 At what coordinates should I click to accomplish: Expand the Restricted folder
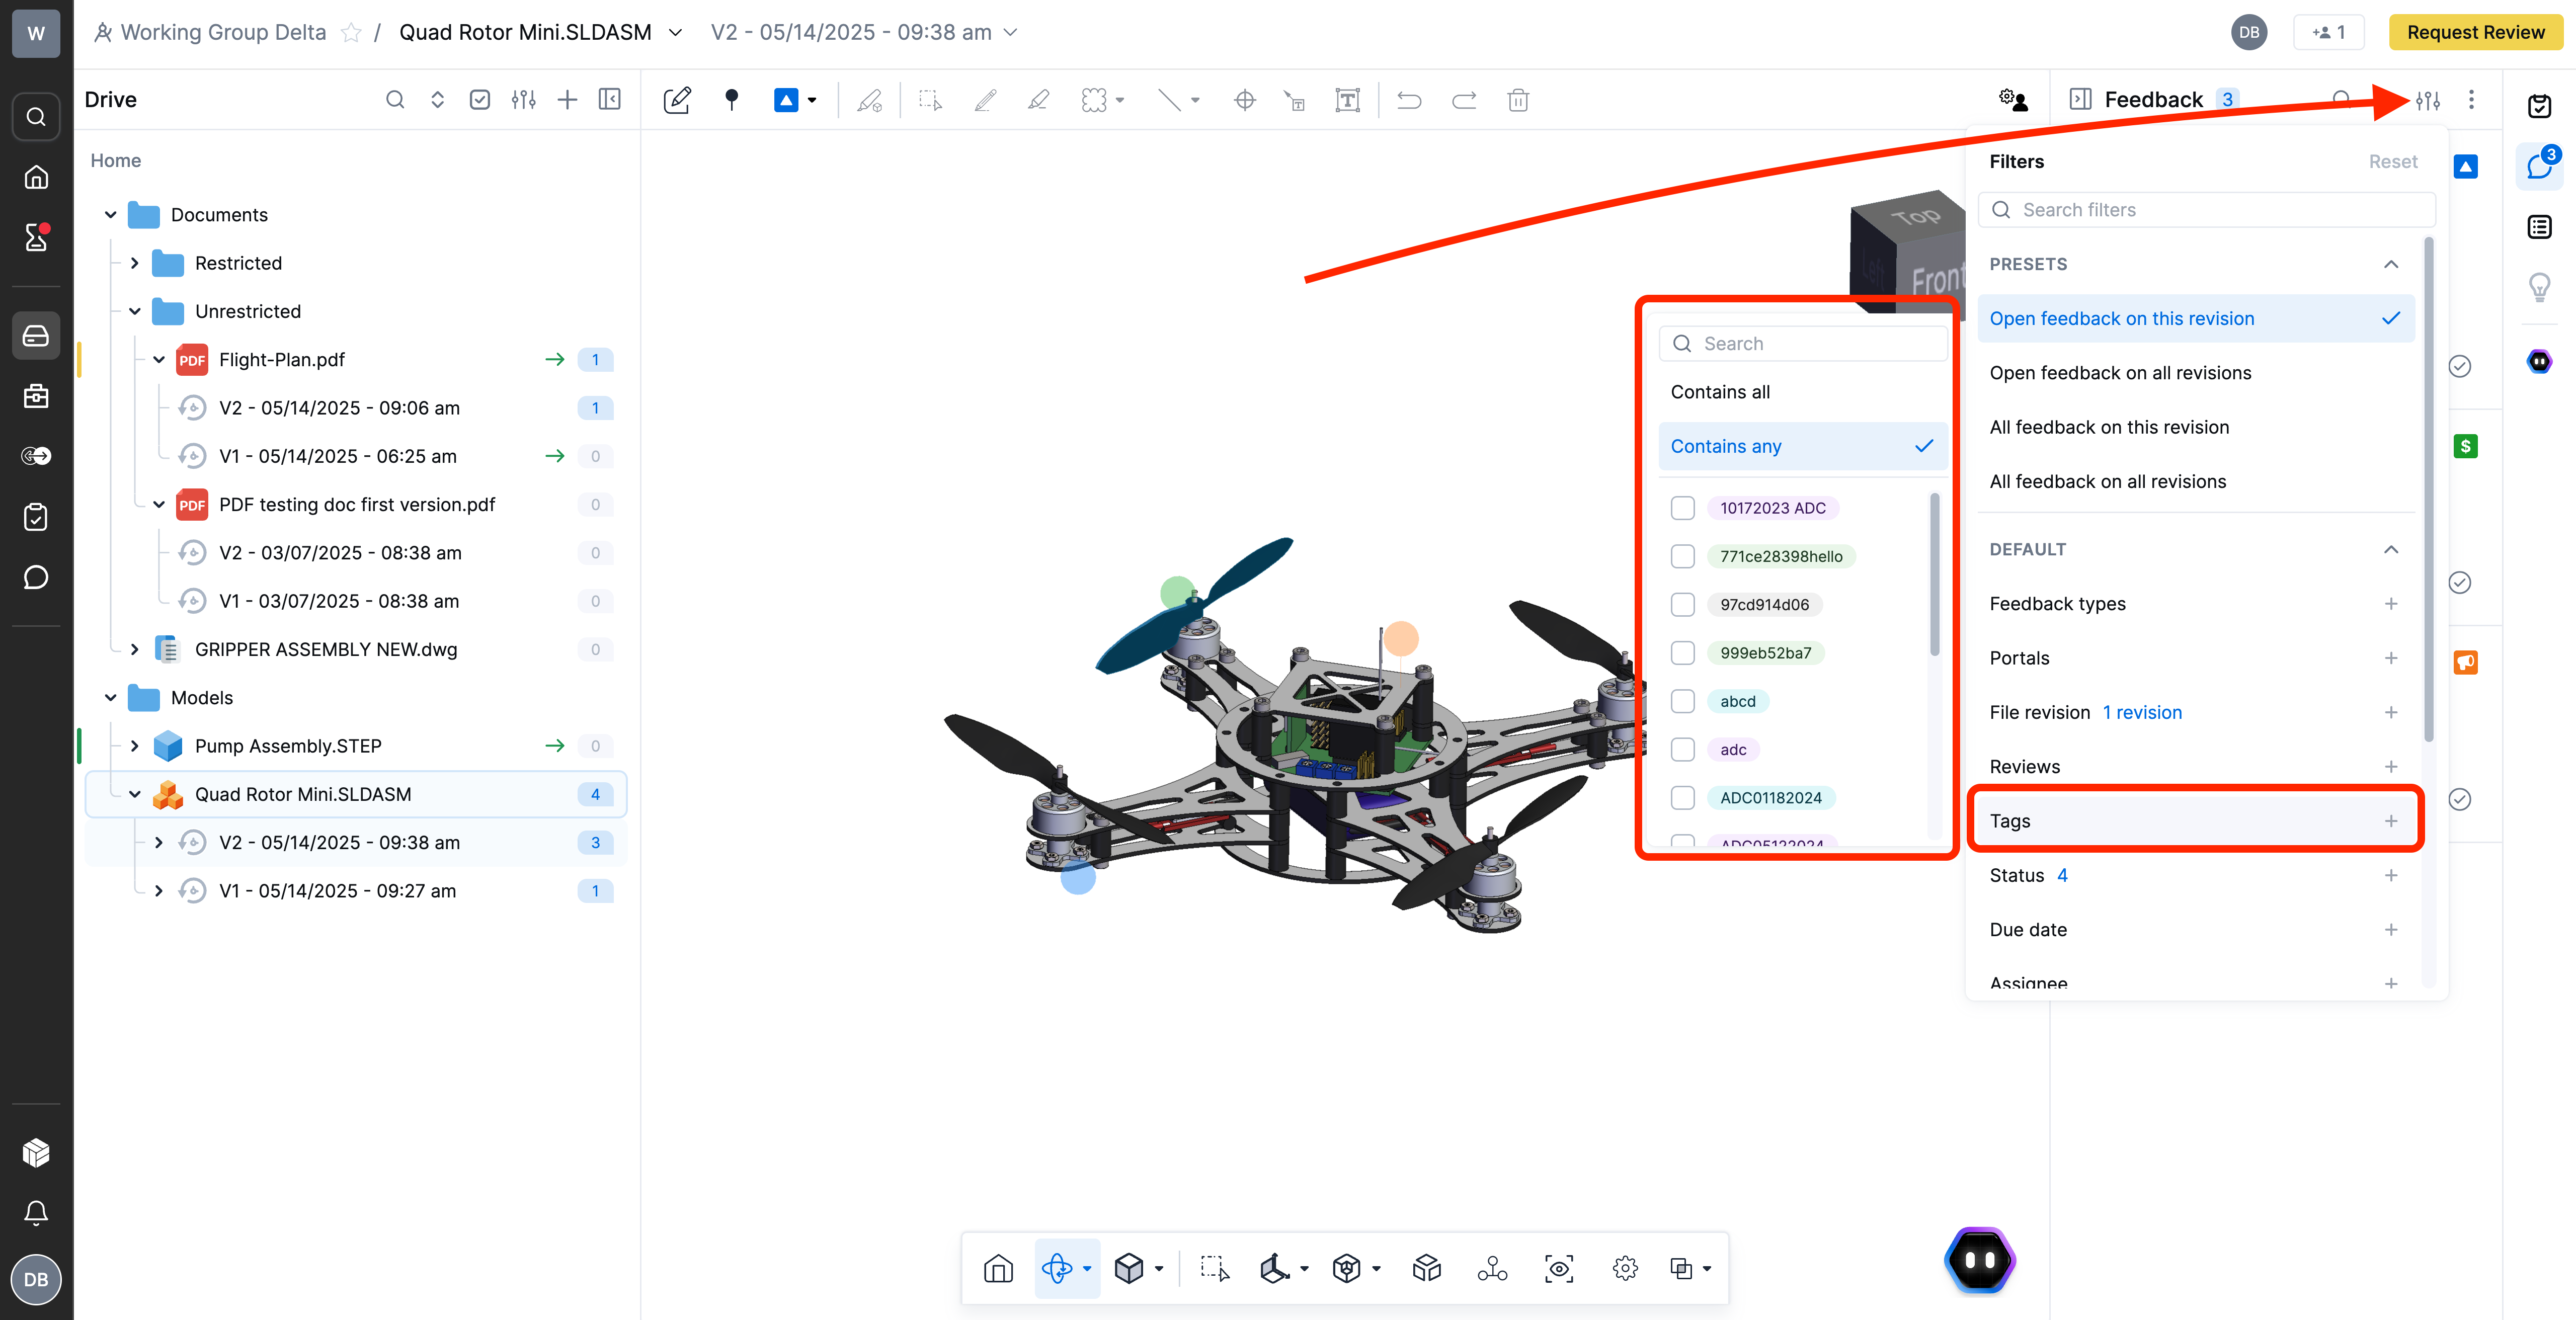pos(135,262)
